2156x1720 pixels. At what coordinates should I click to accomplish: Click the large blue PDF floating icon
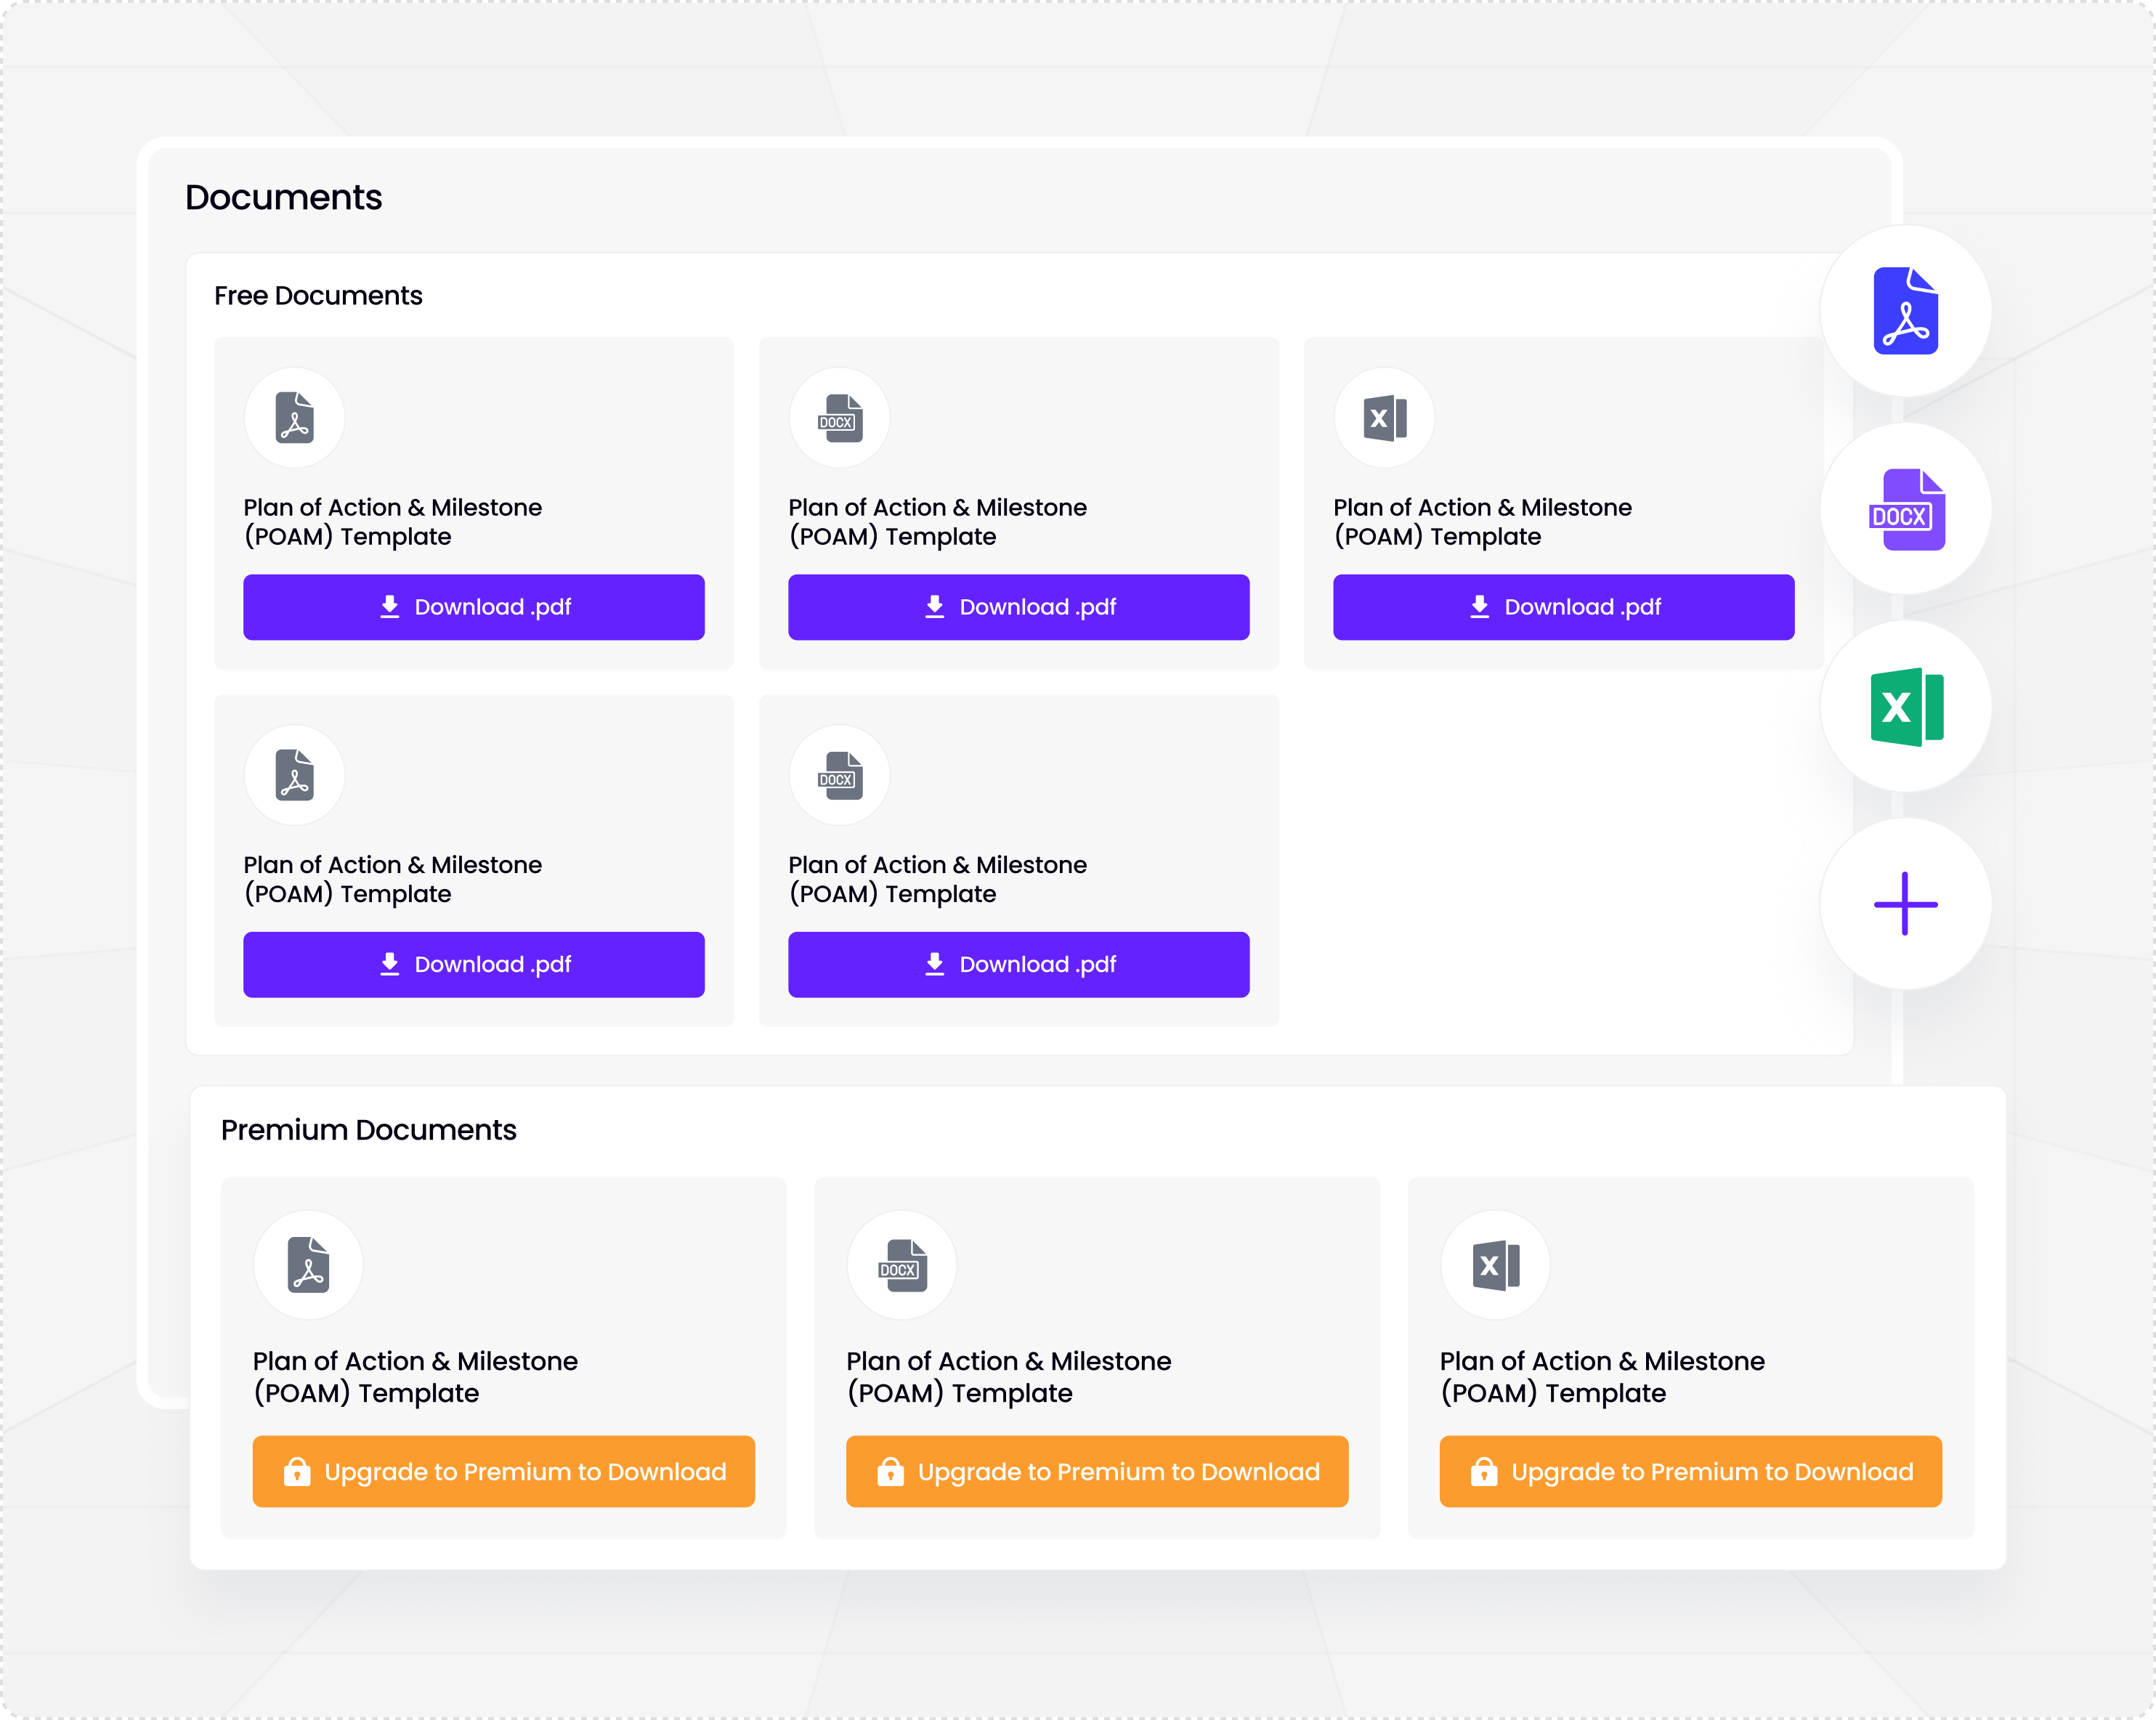[x=1905, y=311]
